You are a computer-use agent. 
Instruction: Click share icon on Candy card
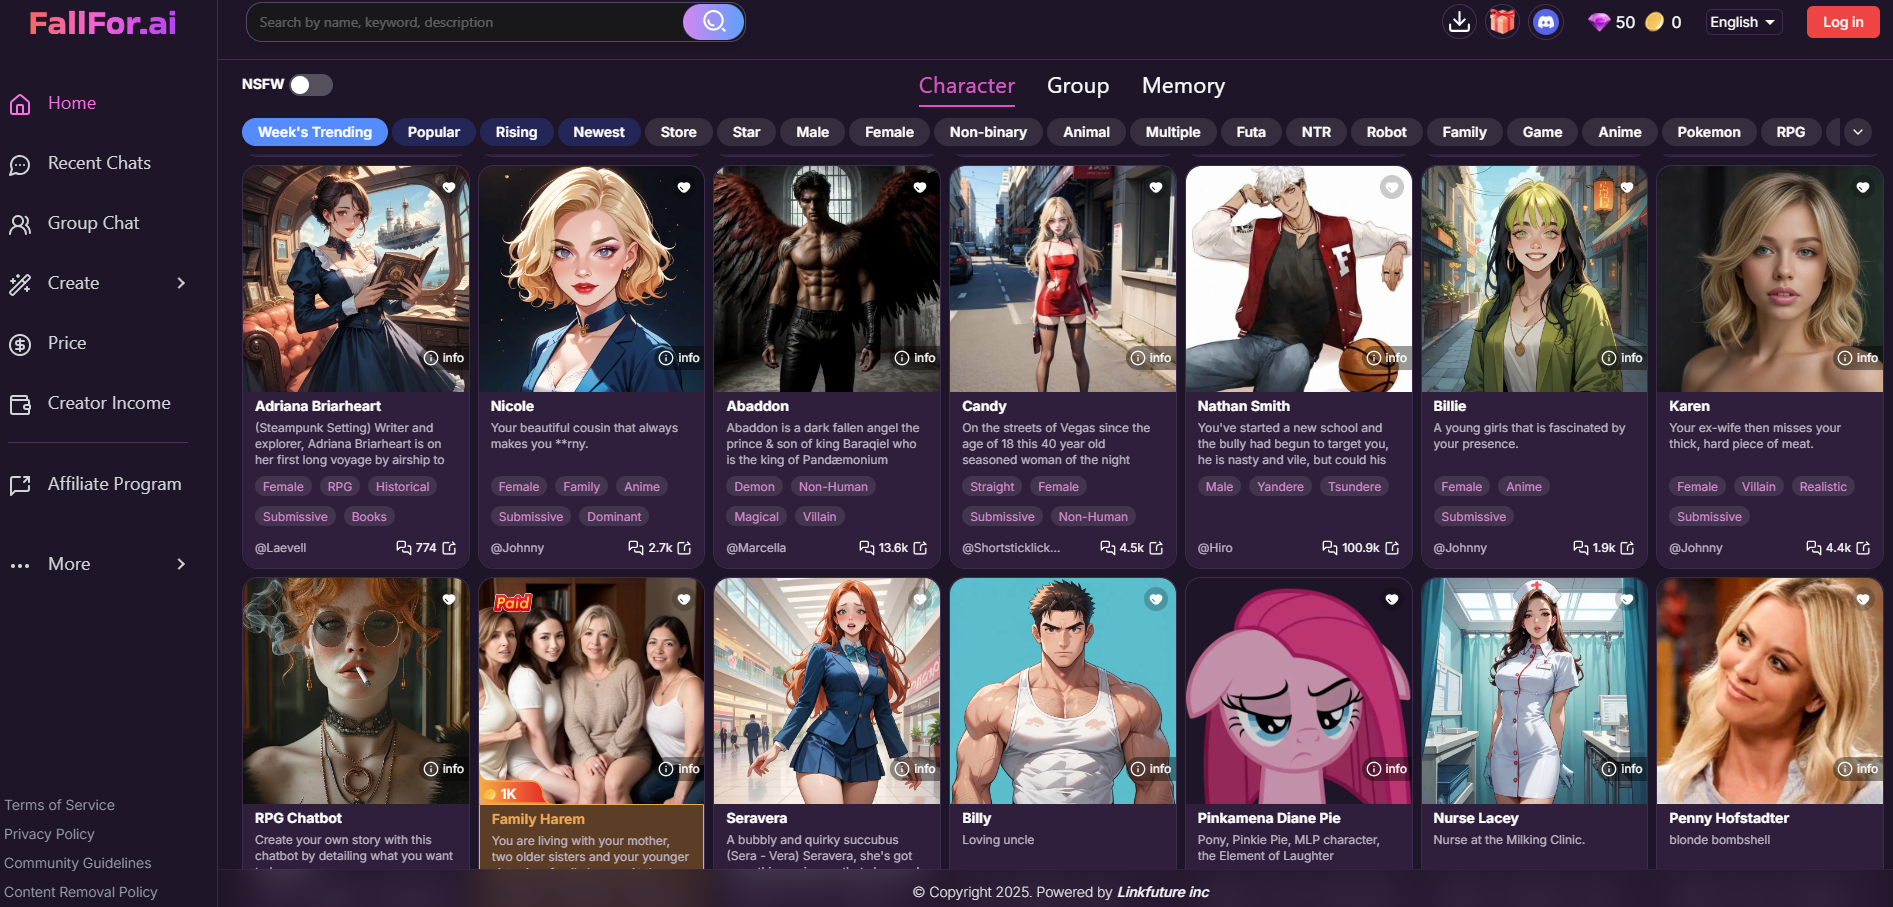1156,548
